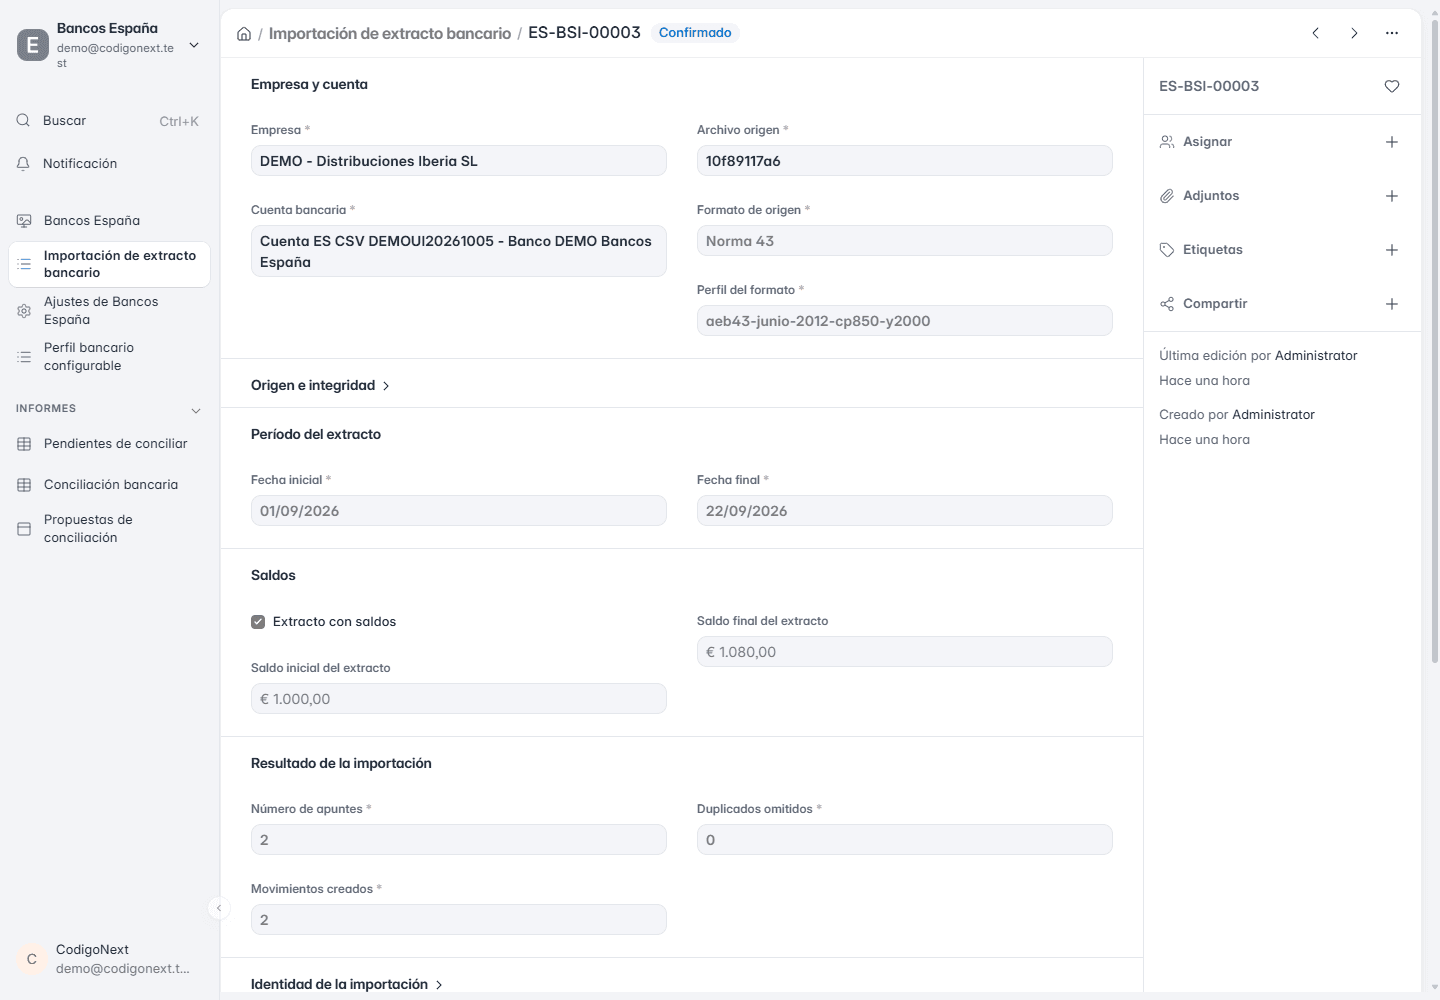
Task: Go to home via breadcrumb house icon
Action: pos(244,34)
